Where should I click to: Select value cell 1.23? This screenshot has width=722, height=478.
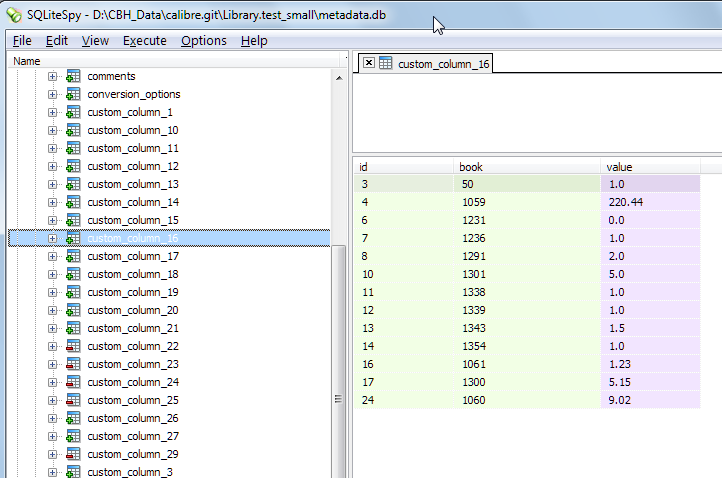pyautogui.click(x=651, y=364)
